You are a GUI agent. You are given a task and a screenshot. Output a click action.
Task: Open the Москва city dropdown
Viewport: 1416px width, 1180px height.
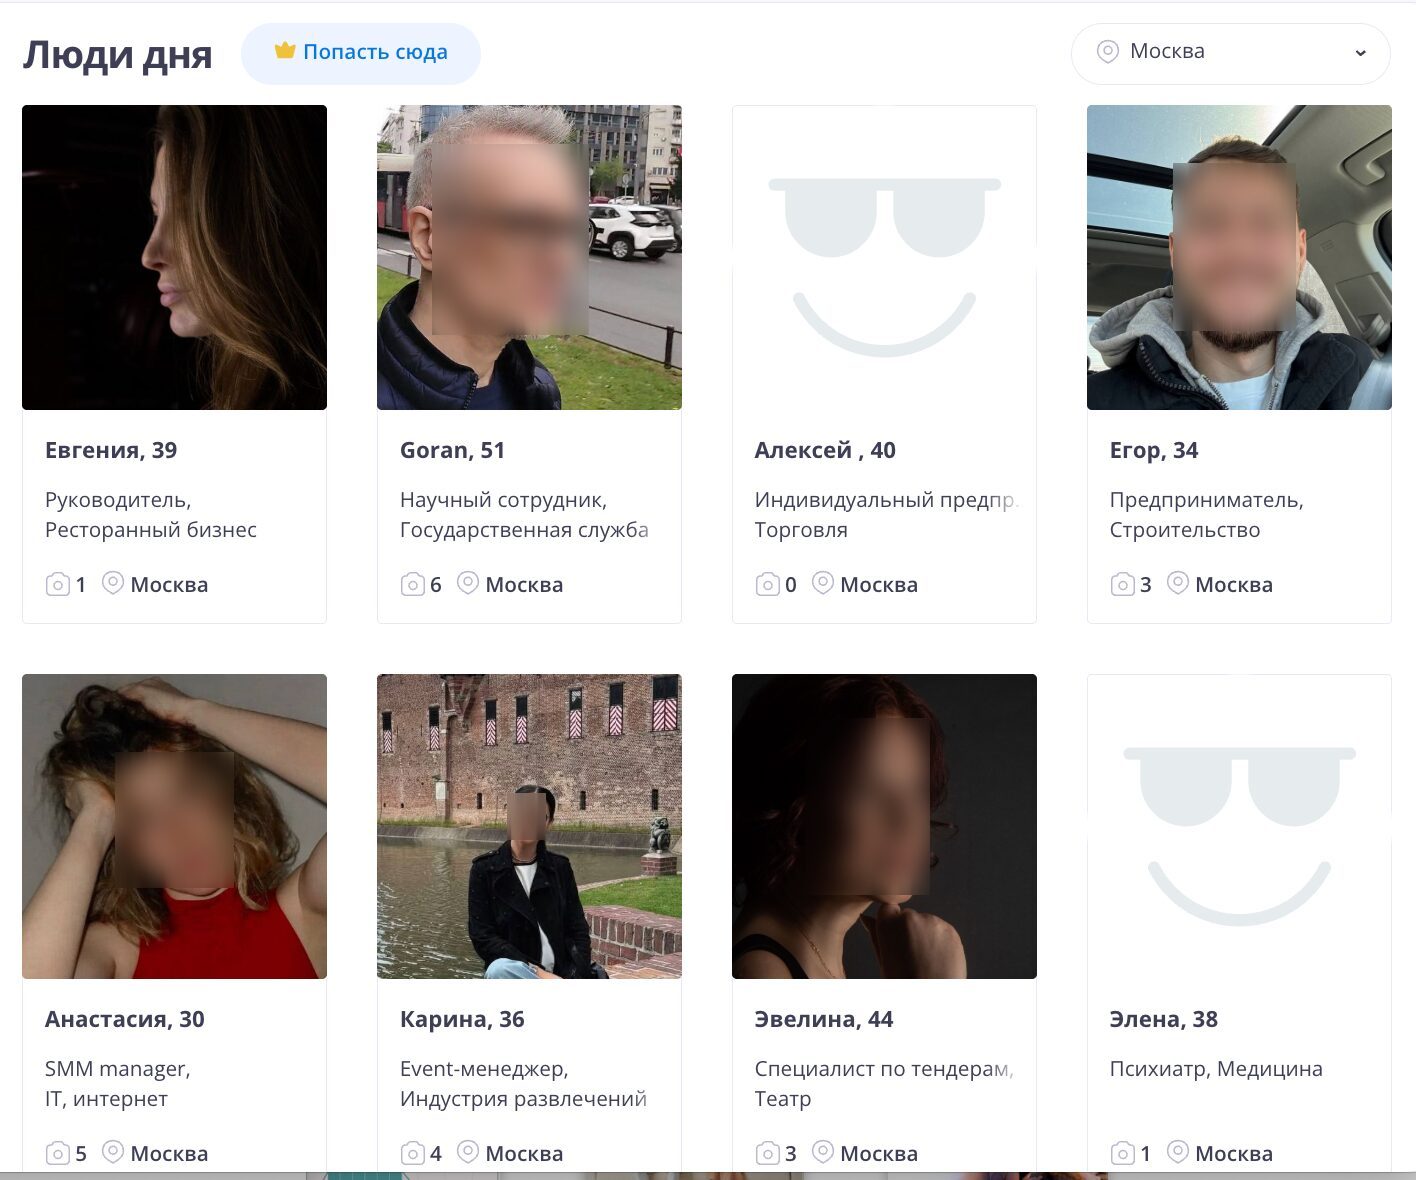tap(1229, 53)
